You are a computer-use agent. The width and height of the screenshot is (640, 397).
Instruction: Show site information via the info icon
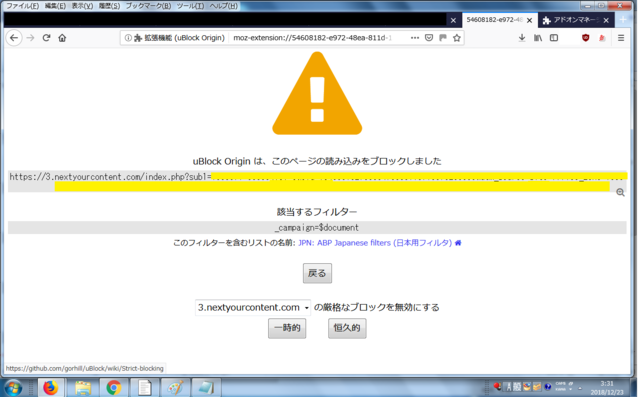point(128,38)
